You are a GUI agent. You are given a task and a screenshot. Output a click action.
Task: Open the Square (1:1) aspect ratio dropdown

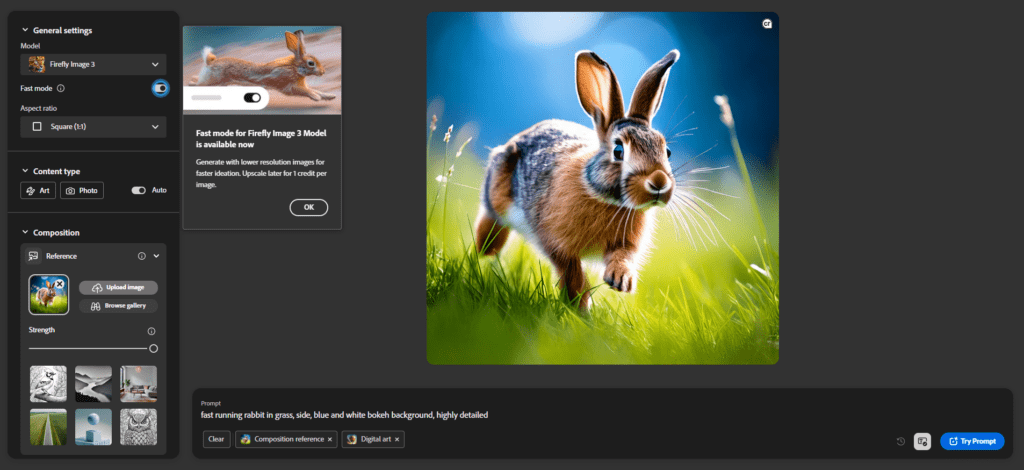pos(93,127)
